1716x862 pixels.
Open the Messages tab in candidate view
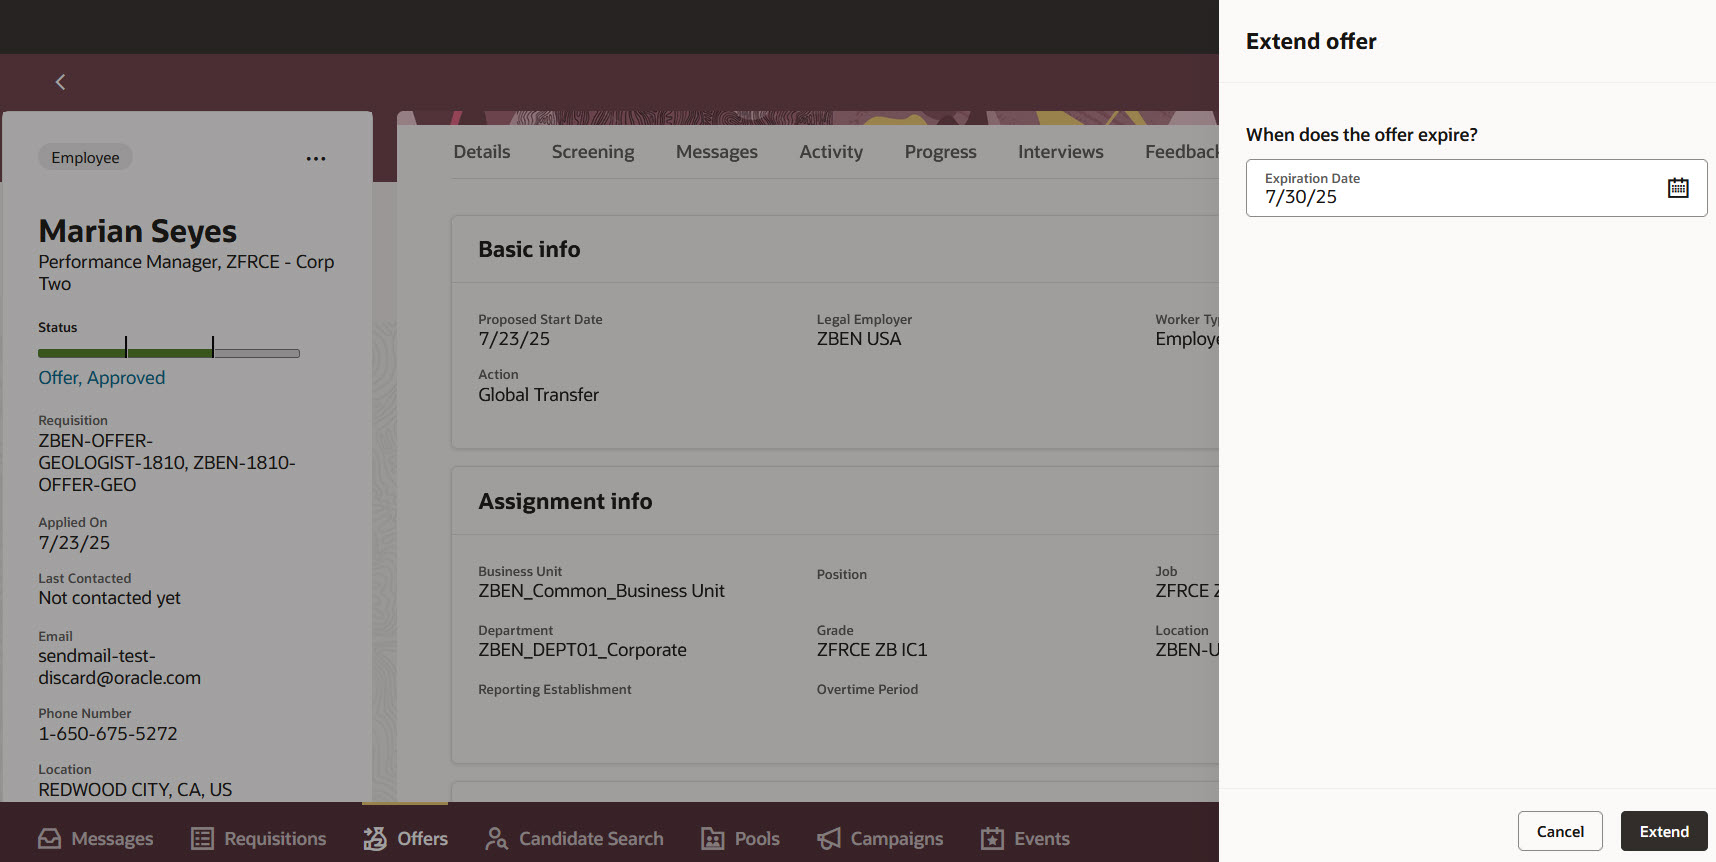pos(717,152)
